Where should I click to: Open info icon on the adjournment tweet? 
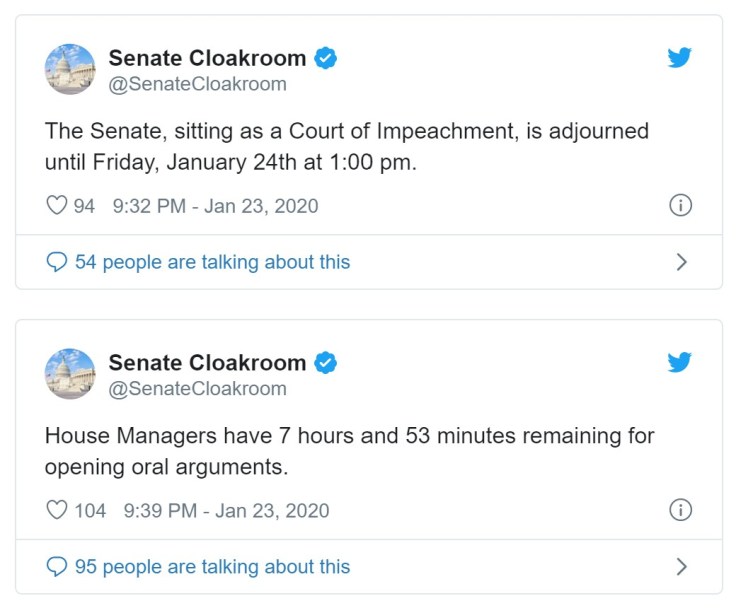tap(680, 206)
